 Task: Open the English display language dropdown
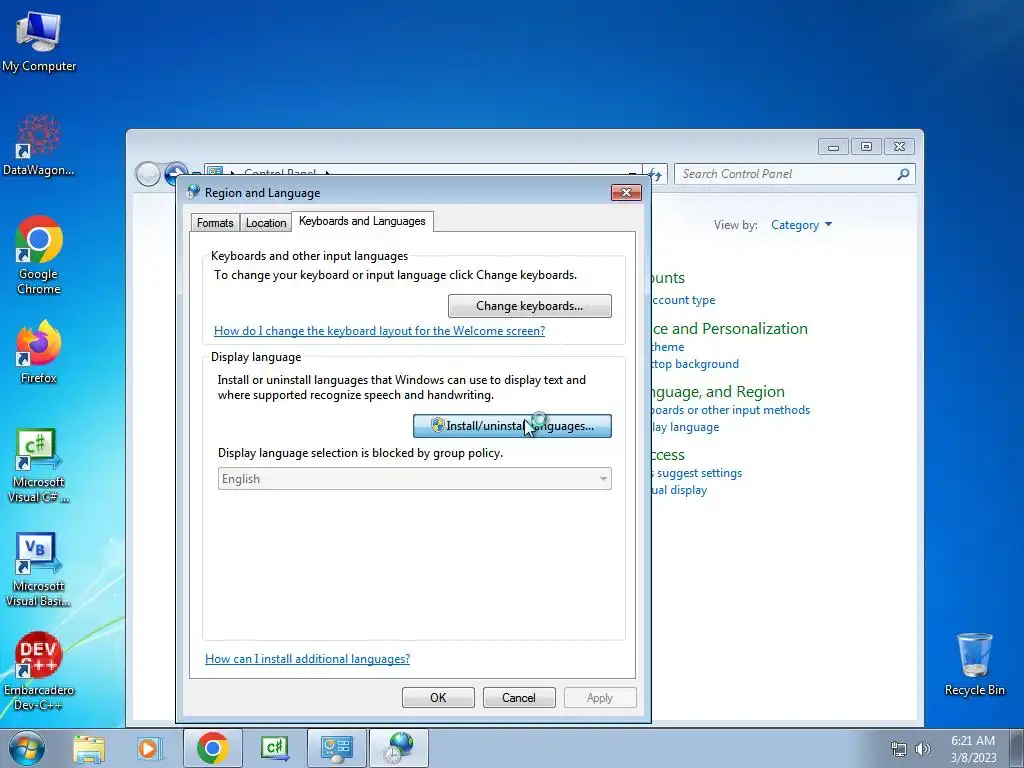[x=415, y=479]
